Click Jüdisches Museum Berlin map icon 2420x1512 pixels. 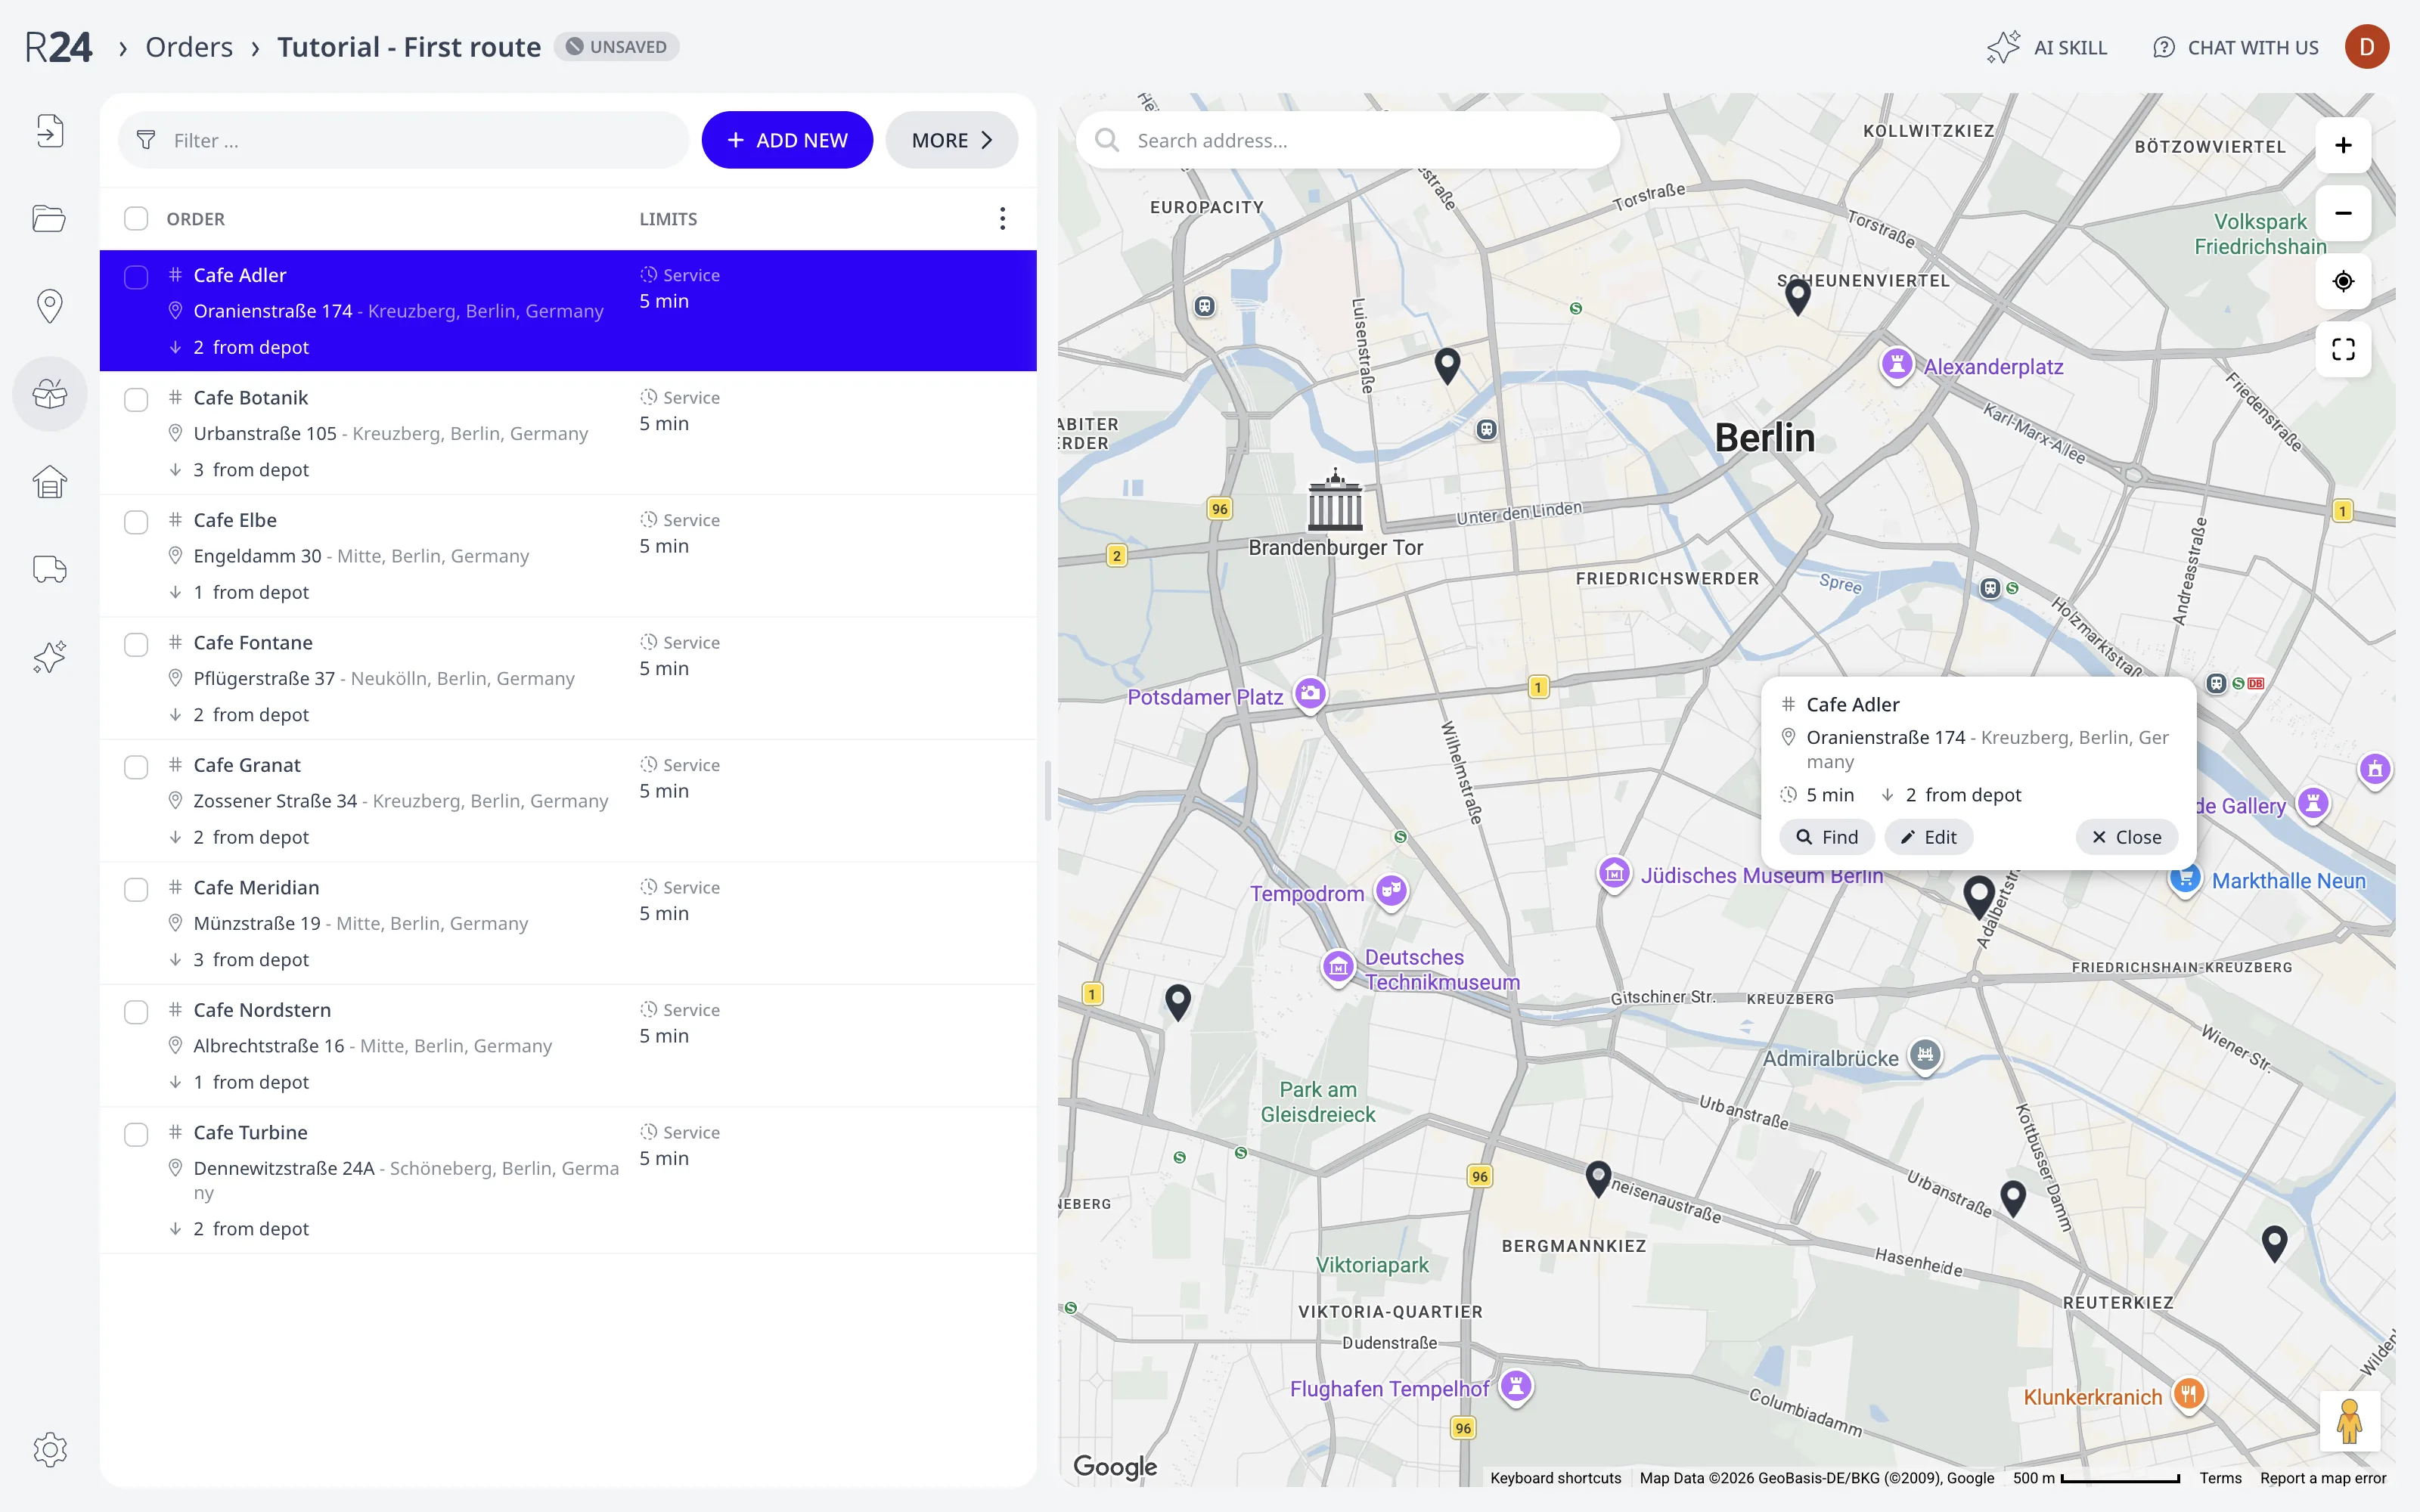point(1614,873)
